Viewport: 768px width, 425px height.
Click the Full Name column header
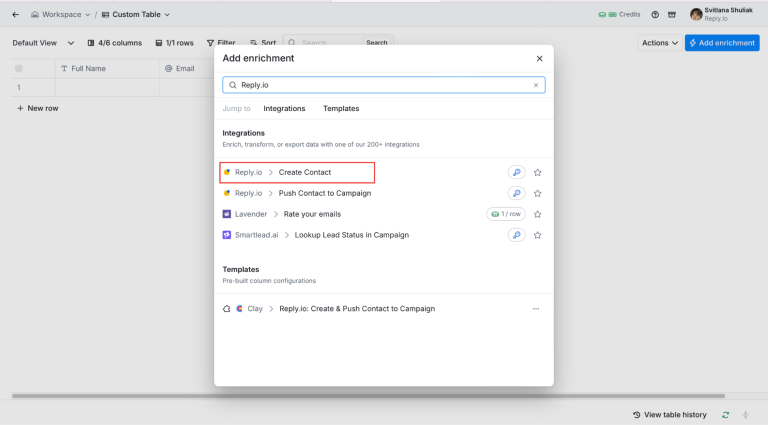tap(107, 69)
